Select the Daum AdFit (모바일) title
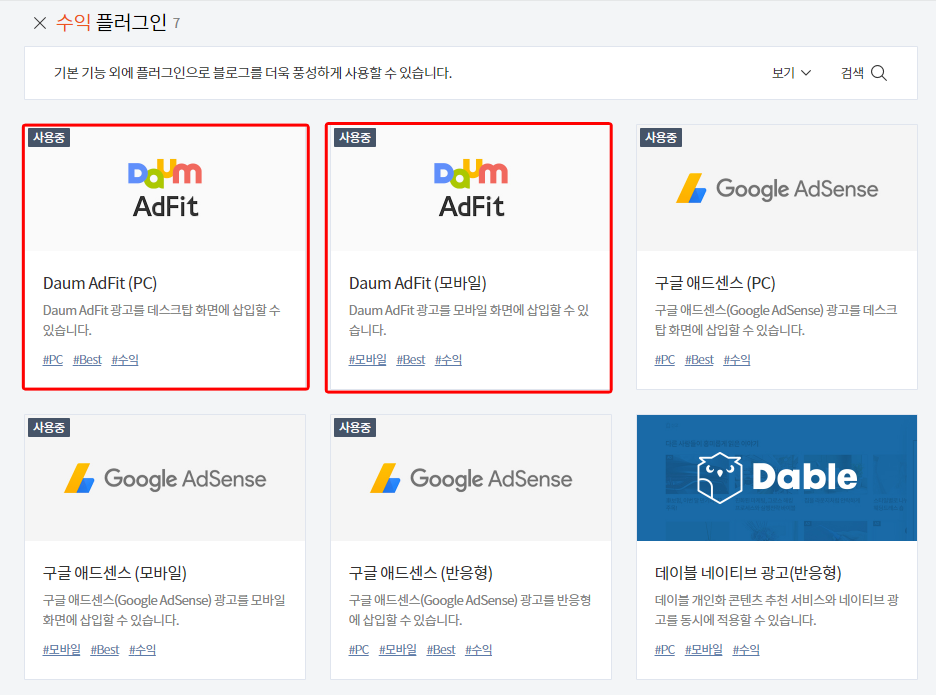 click(418, 283)
